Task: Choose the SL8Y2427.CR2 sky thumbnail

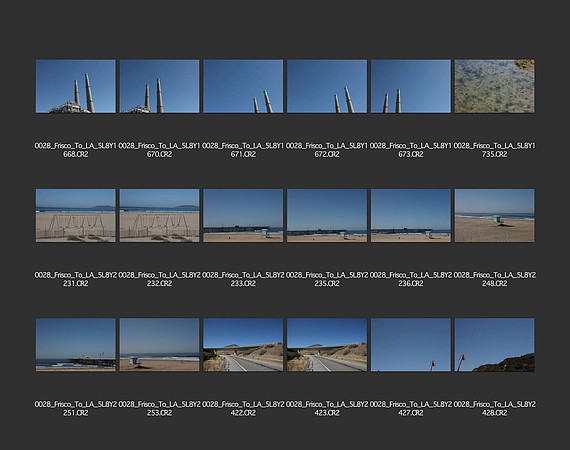Action: coord(411,345)
